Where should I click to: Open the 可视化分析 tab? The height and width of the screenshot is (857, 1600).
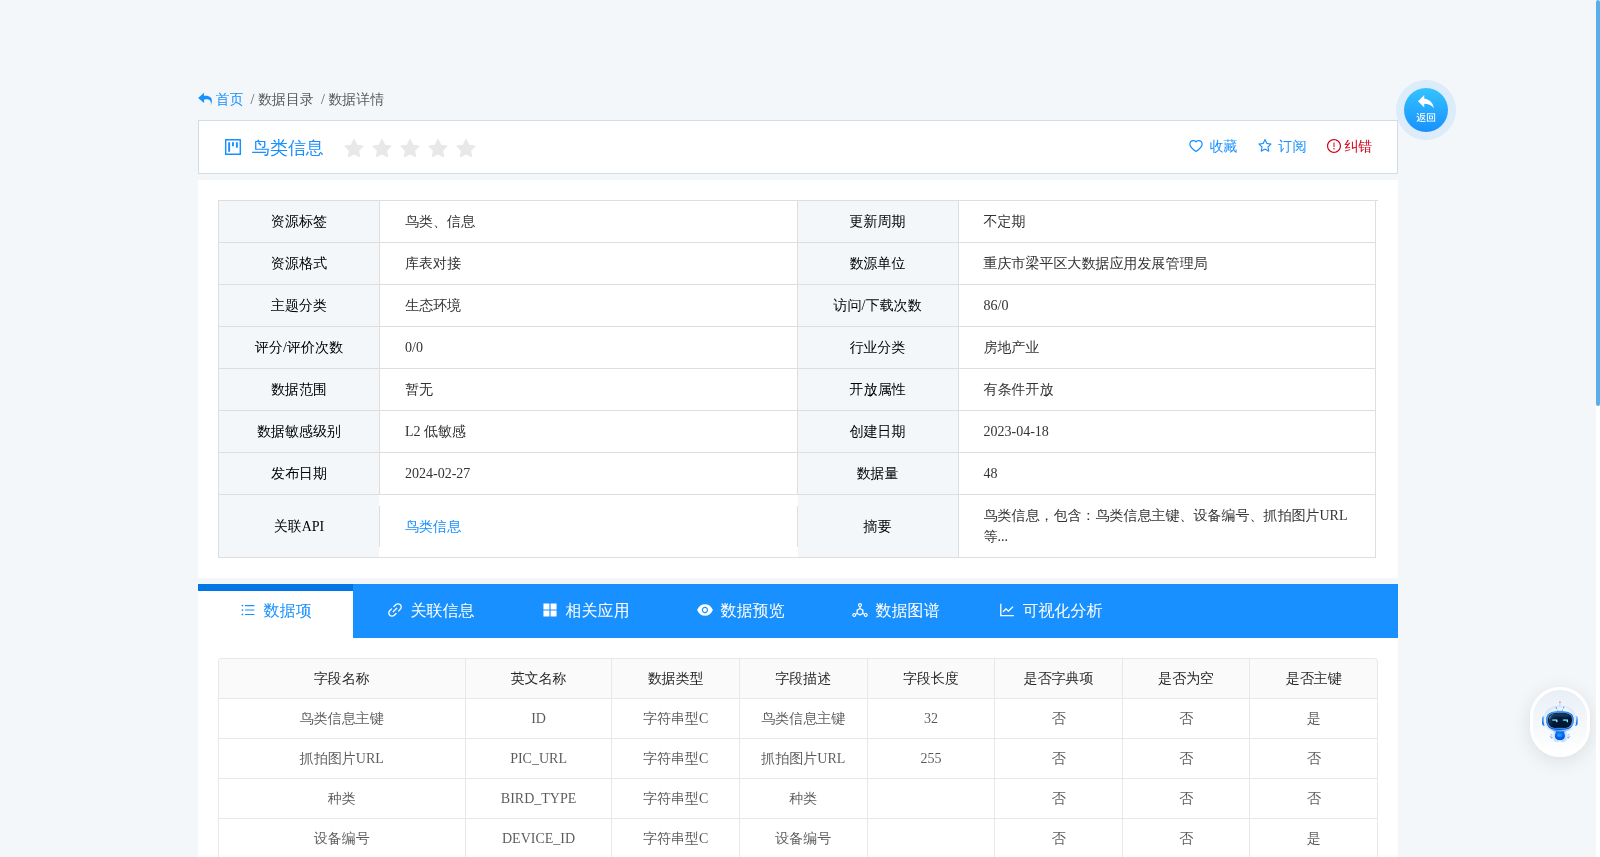1050,611
